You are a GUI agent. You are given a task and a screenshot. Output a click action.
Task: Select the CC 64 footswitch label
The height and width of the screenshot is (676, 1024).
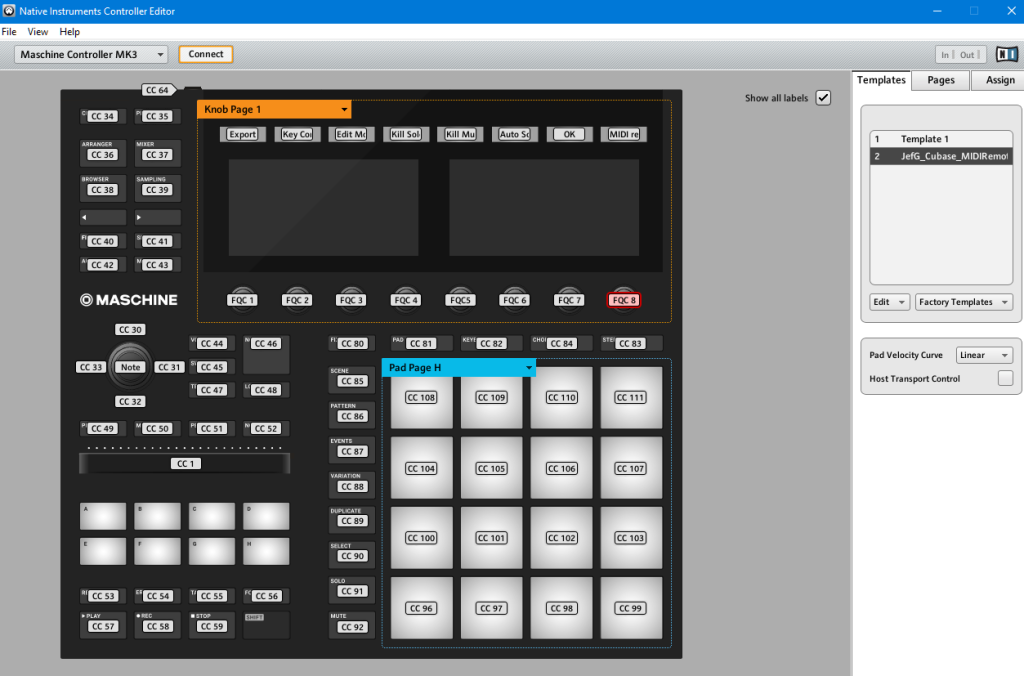tap(157, 90)
